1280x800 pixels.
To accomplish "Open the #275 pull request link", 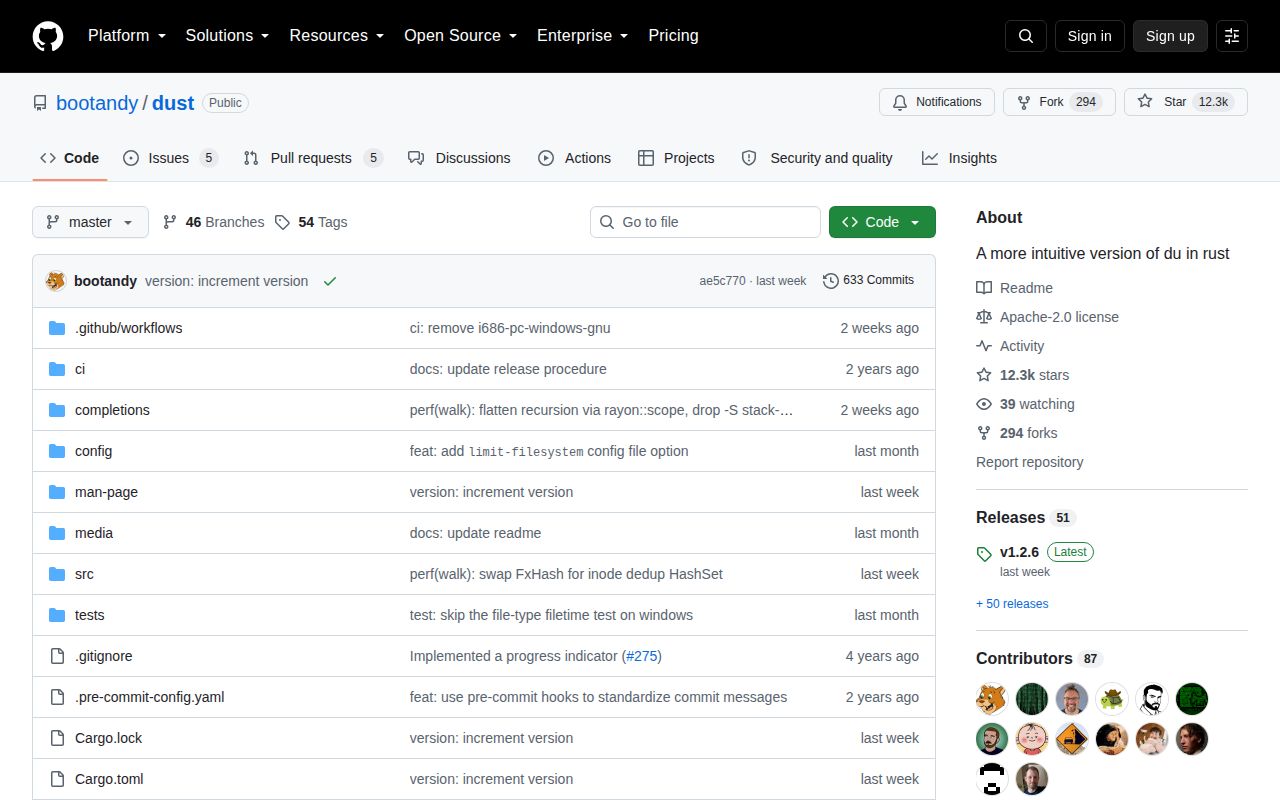I will point(642,656).
